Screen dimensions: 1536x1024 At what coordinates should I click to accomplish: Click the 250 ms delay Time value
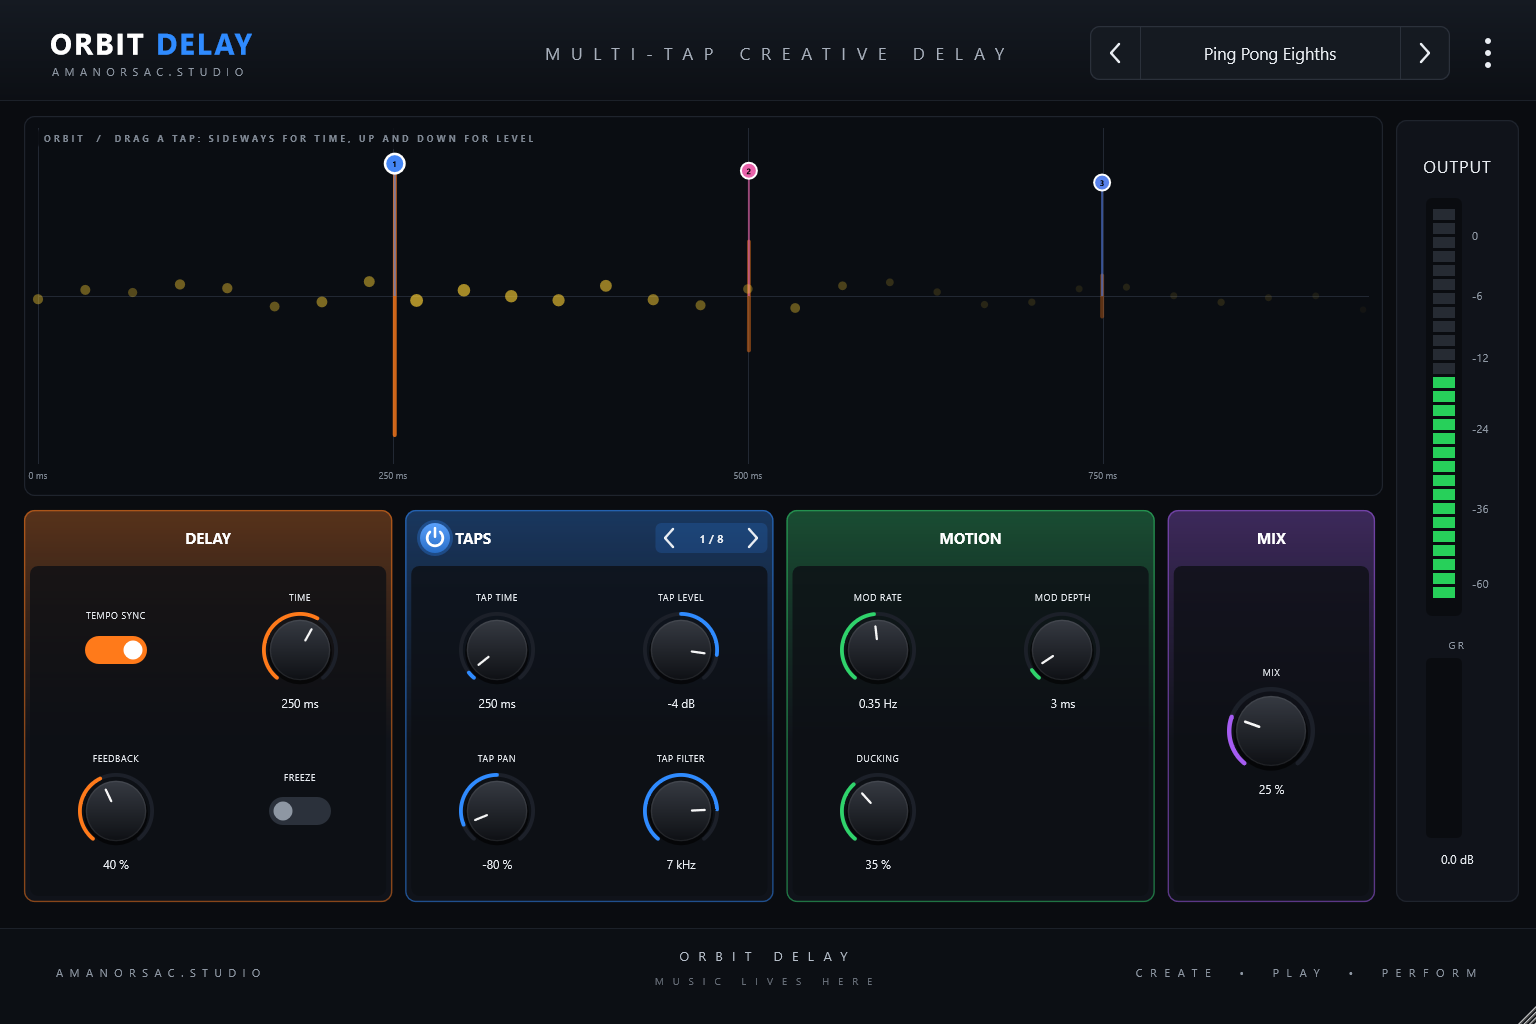pyautogui.click(x=300, y=704)
